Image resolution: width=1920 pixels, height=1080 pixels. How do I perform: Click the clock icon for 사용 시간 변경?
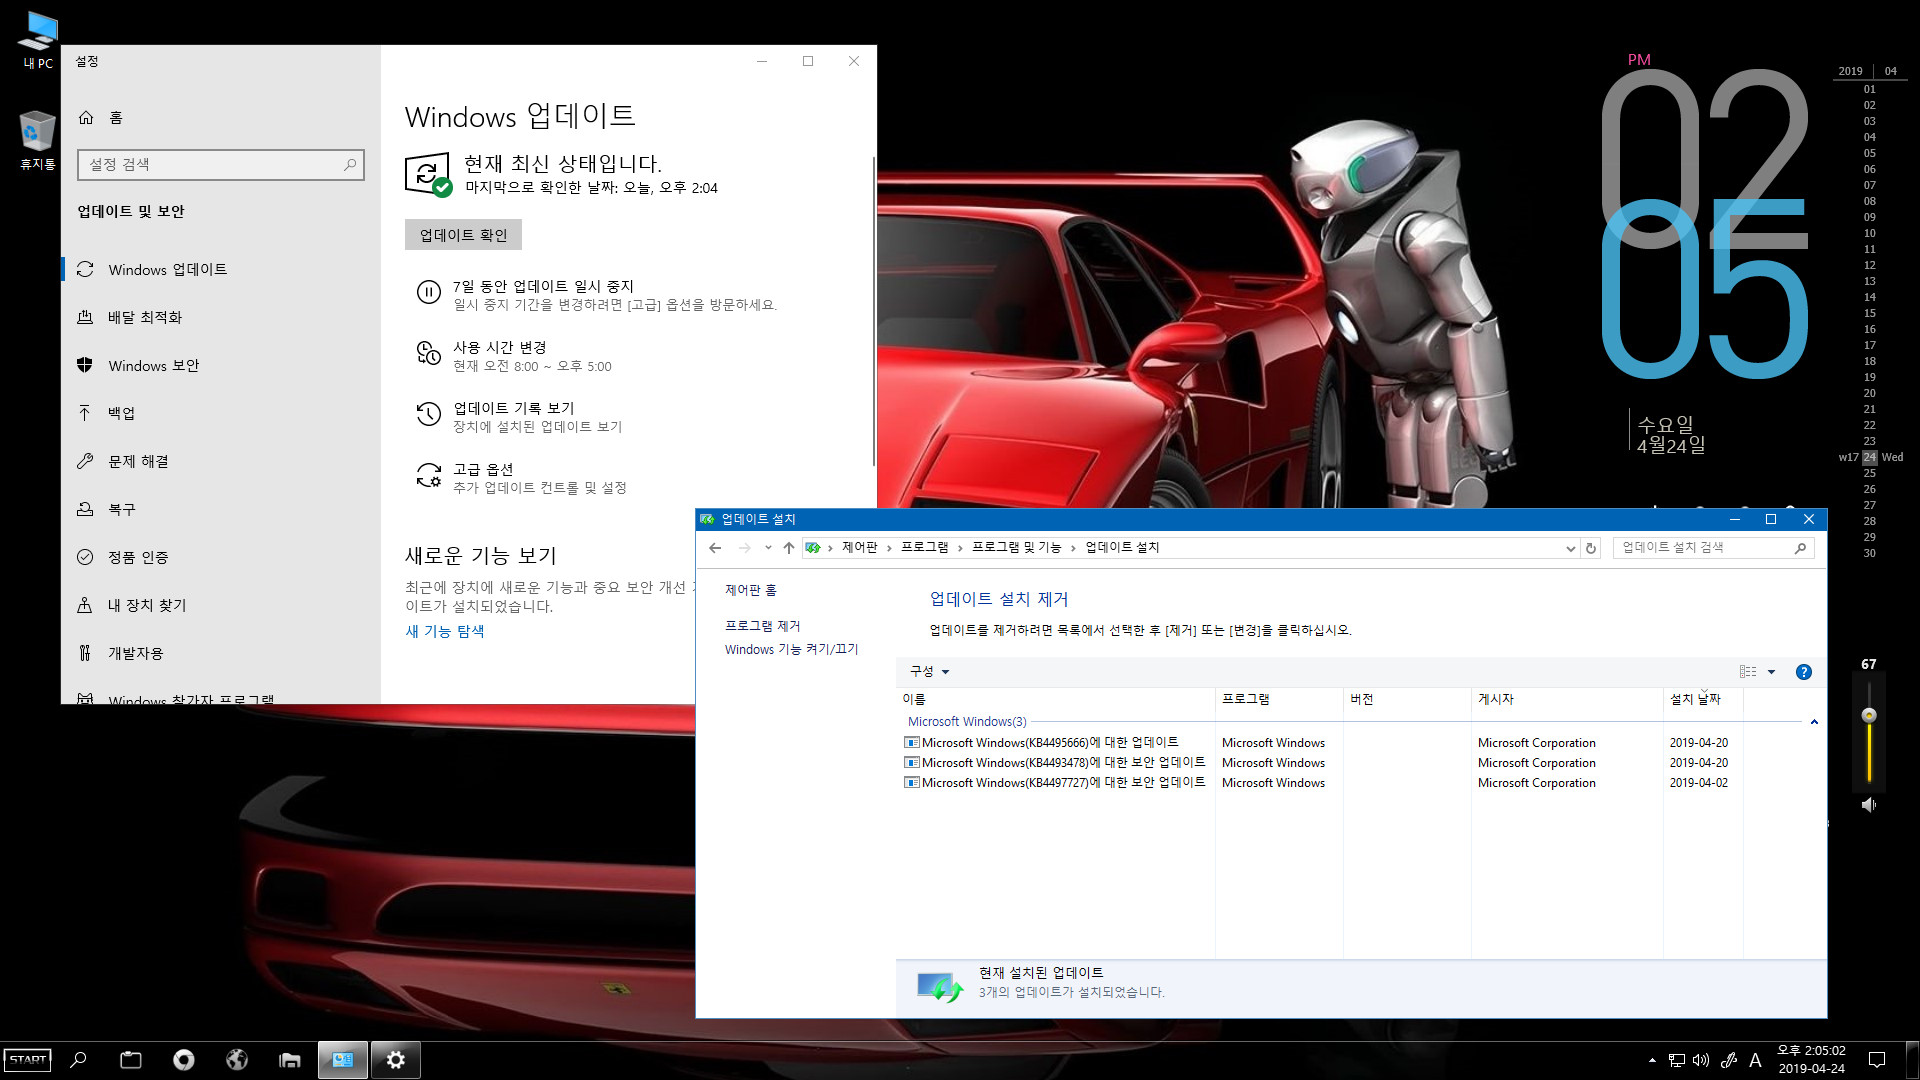click(x=428, y=353)
